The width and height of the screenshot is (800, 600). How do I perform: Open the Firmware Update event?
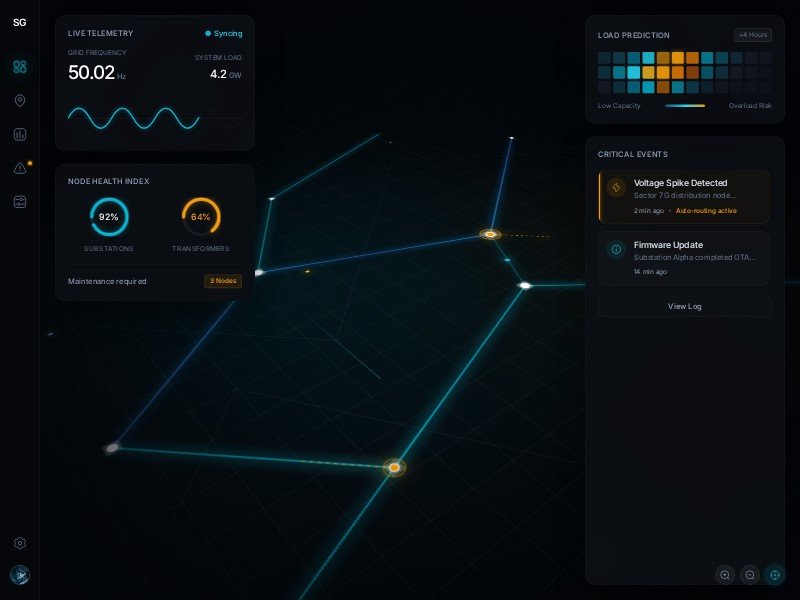click(x=684, y=257)
